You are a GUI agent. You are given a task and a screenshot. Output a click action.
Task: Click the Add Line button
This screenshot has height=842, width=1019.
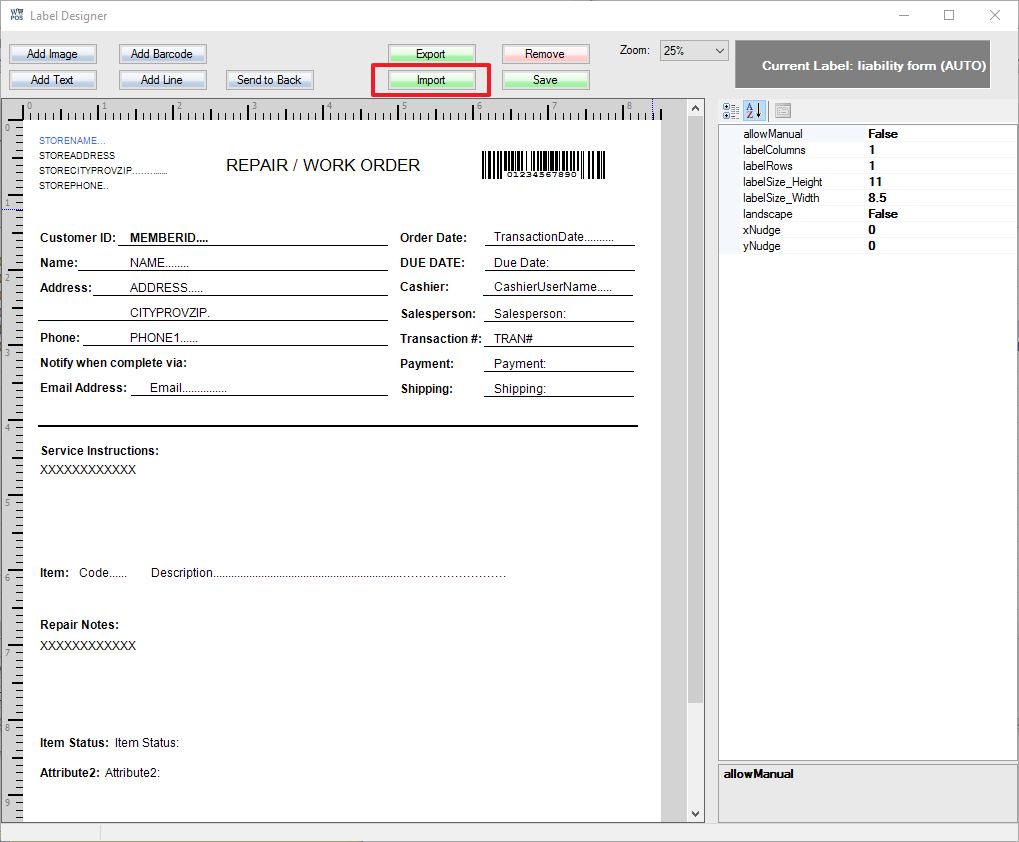tap(162, 80)
